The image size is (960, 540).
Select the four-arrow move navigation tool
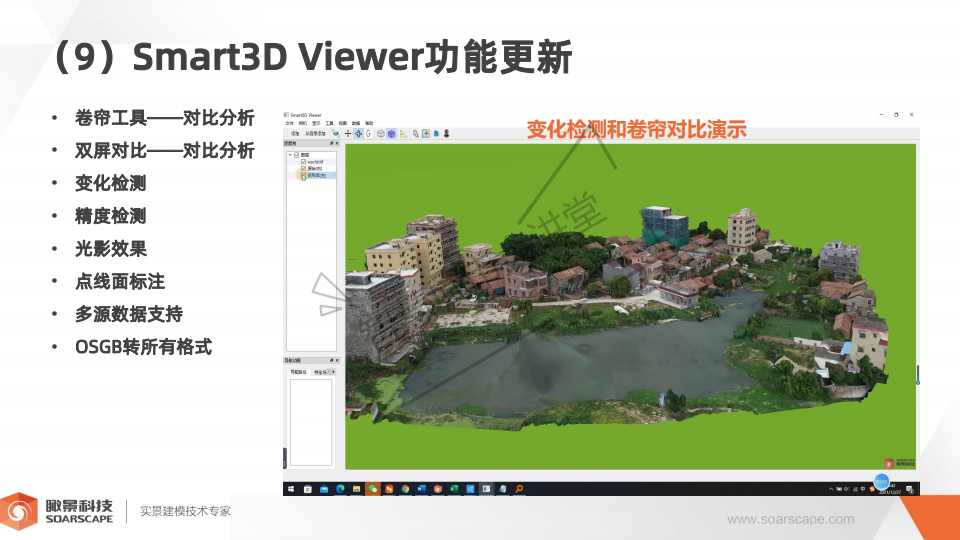pyautogui.click(x=358, y=133)
